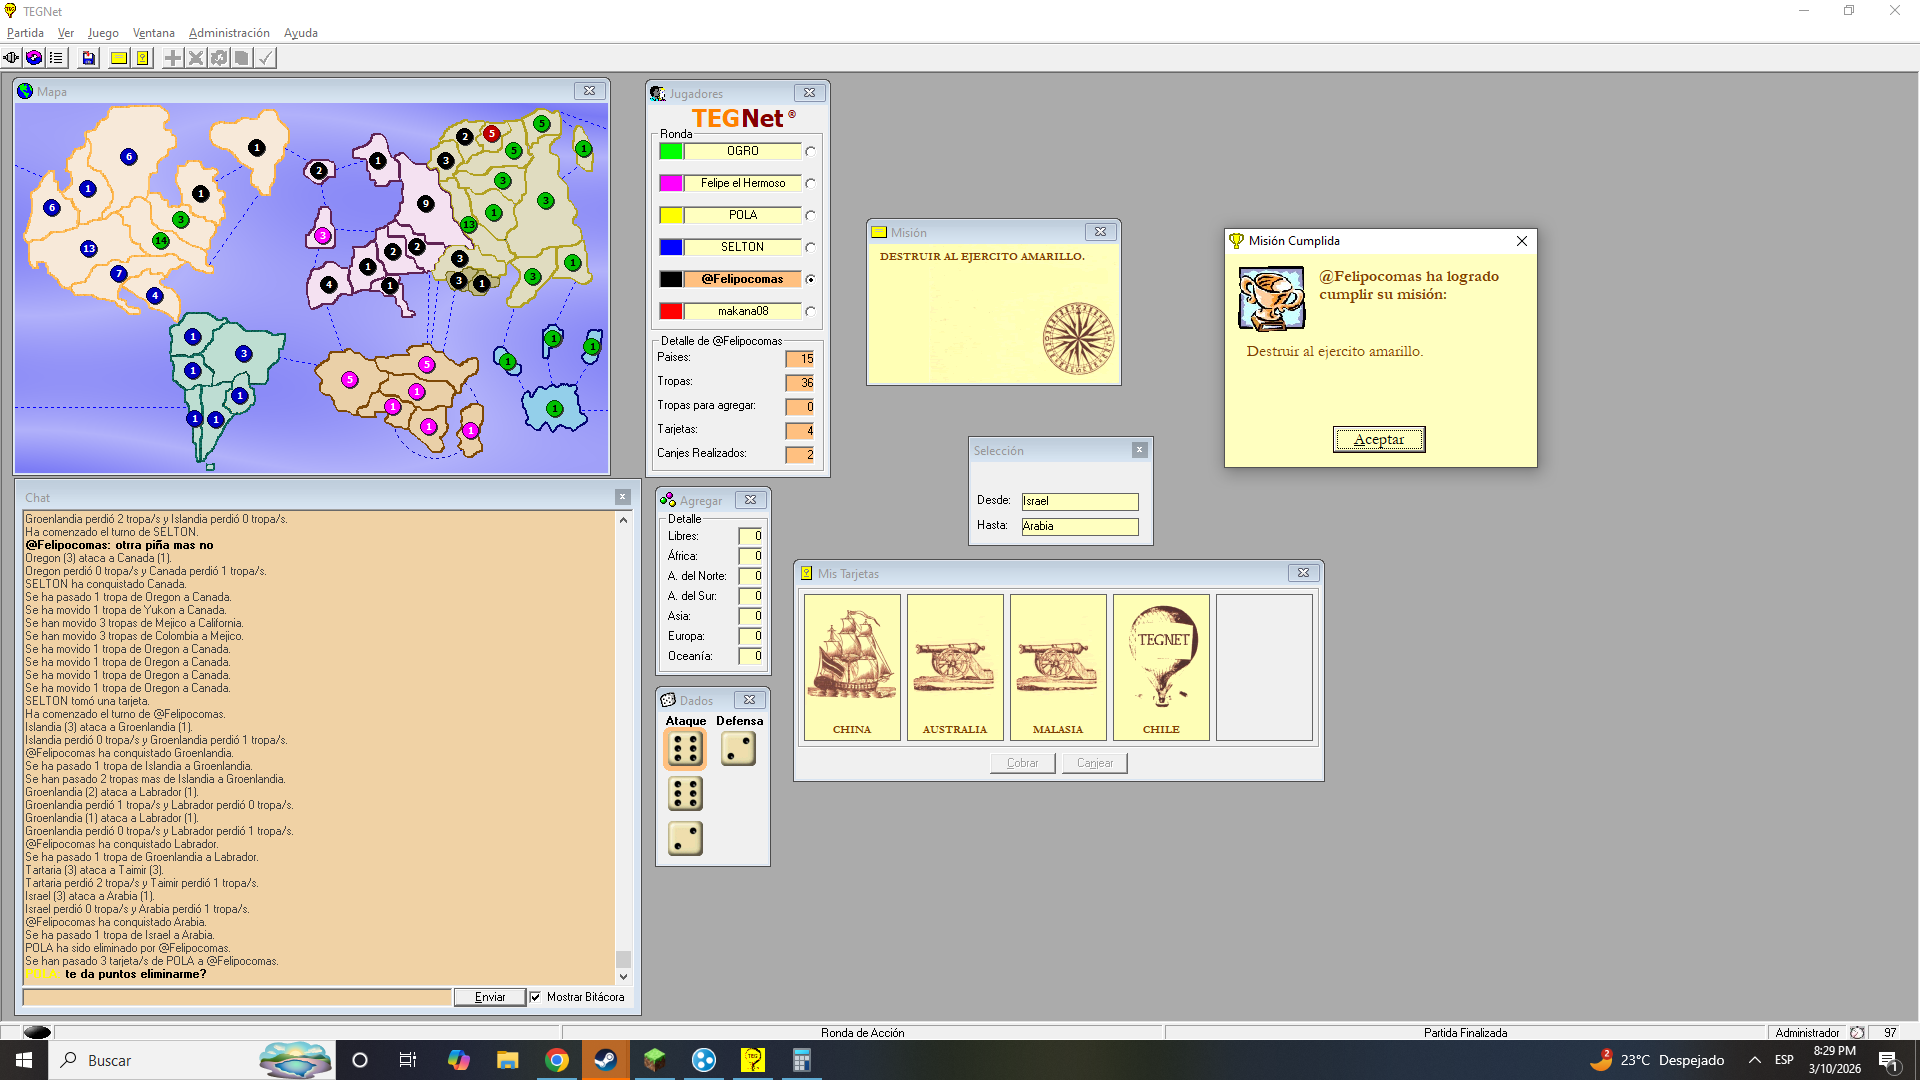The width and height of the screenshot is (1920, 1080).
Task: Click the yellow cards toolbar icon
Action: click(x=143, y=58)
